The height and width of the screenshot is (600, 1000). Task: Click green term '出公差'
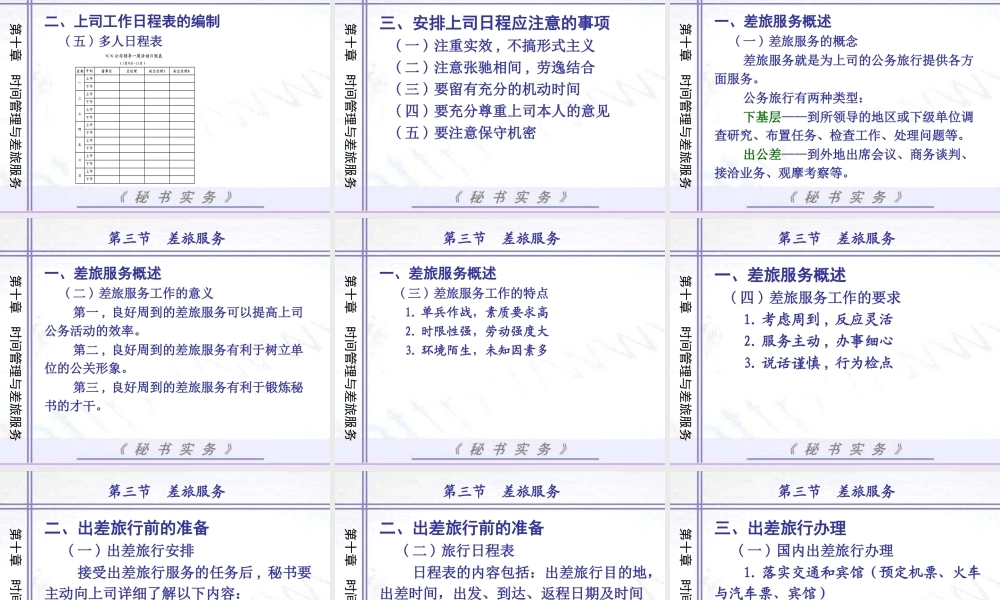click(762, 154)
